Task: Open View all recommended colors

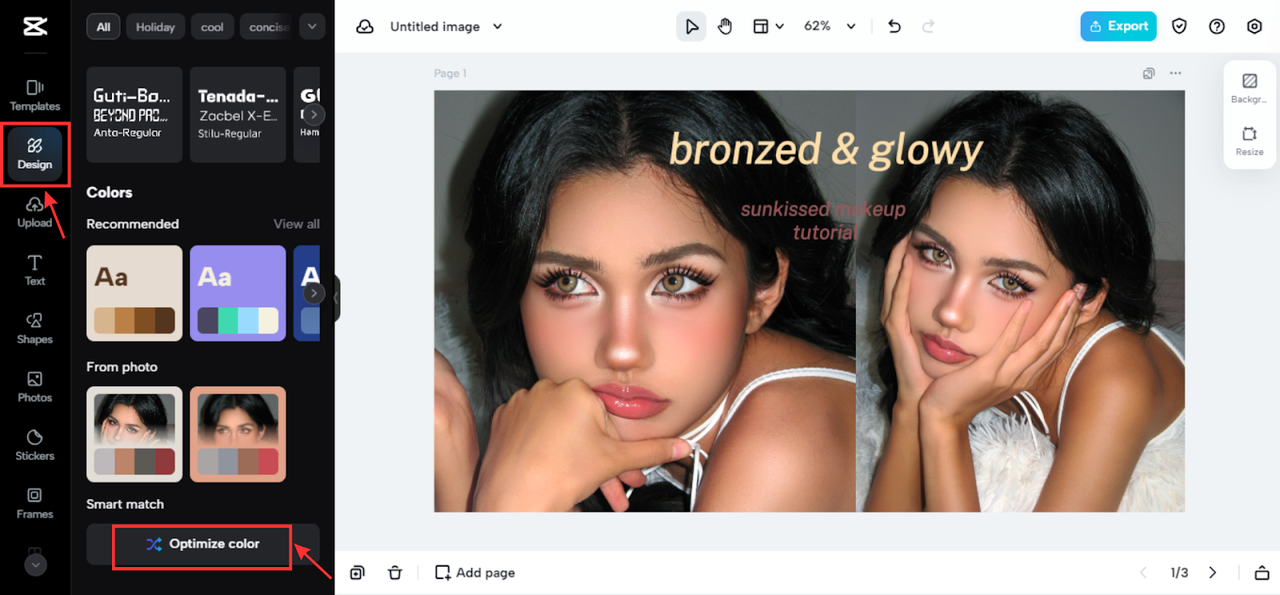Action: coord(296,224)
